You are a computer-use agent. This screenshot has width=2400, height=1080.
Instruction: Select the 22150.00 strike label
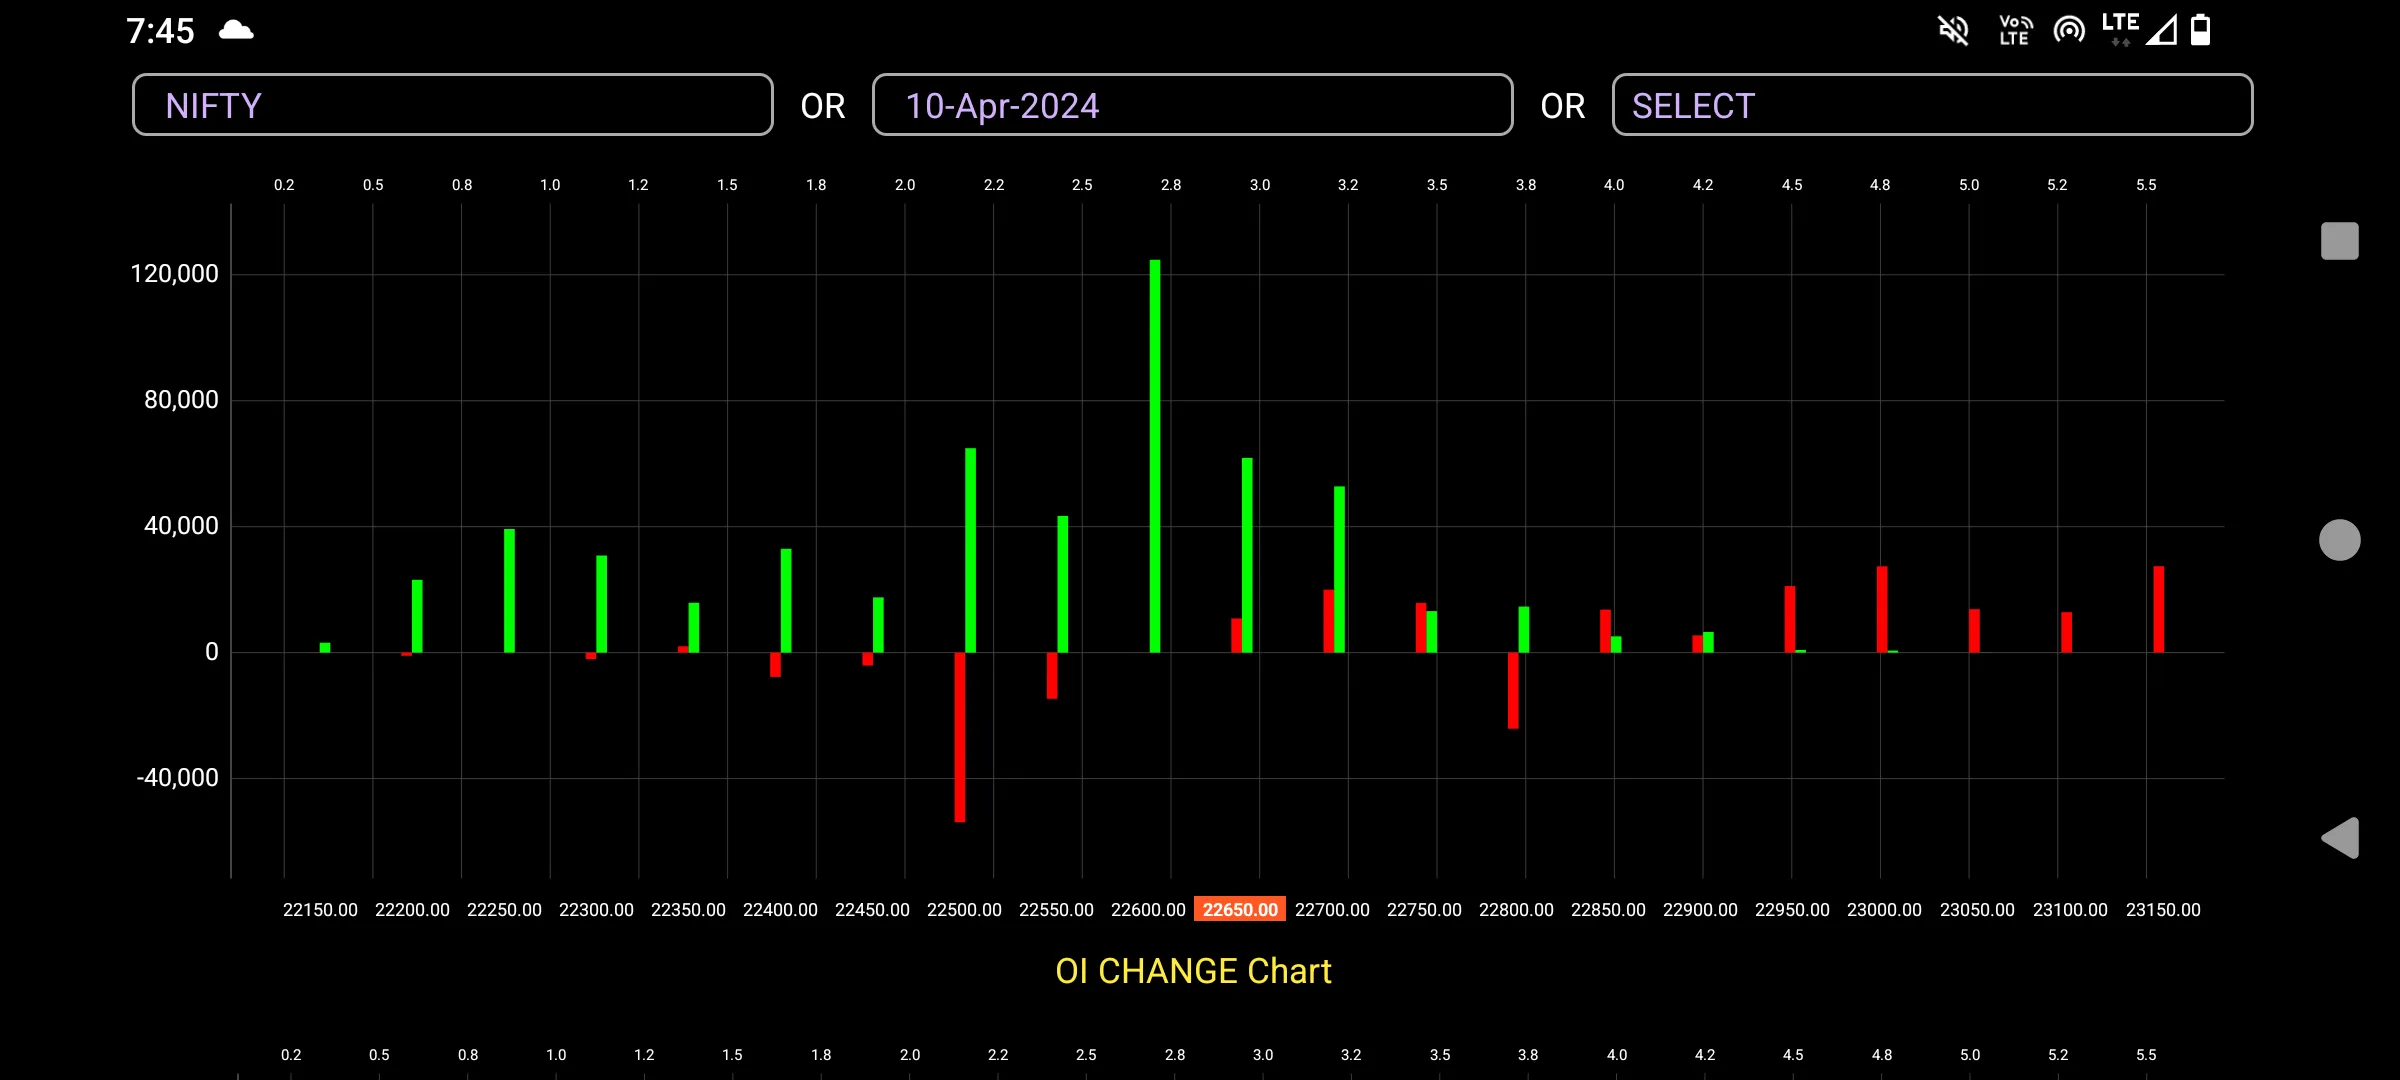pyautogui.click(x=320, y=910)
